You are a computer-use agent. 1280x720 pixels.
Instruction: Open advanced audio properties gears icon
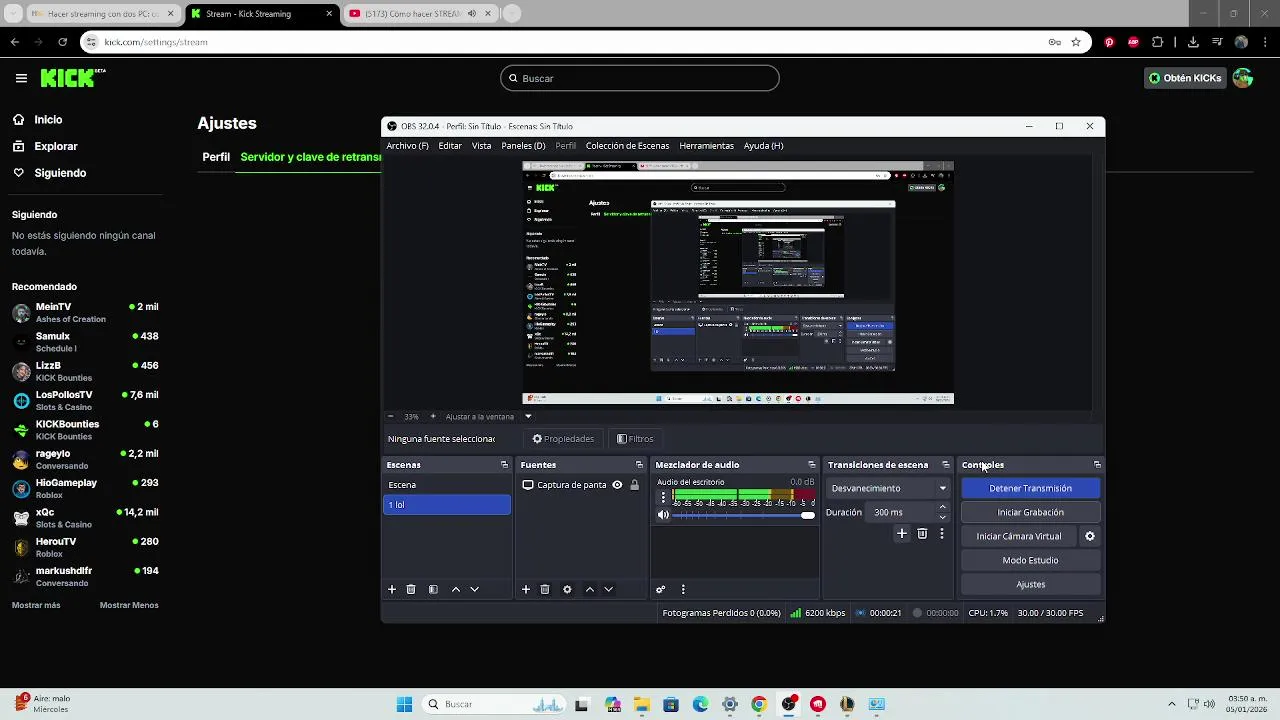(661, 590)
